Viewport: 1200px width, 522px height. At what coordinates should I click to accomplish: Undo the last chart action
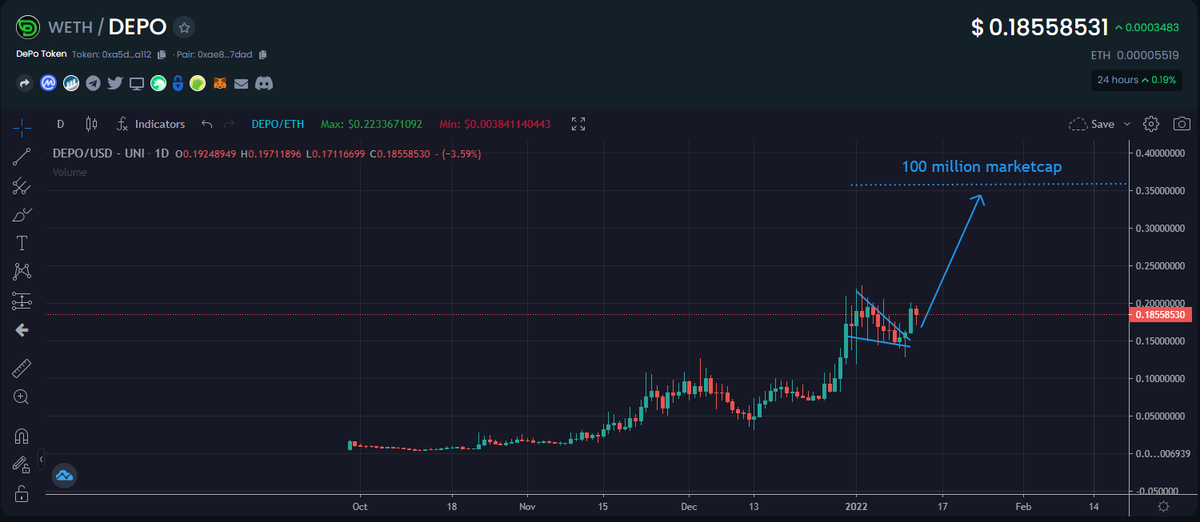coord(206,124)
